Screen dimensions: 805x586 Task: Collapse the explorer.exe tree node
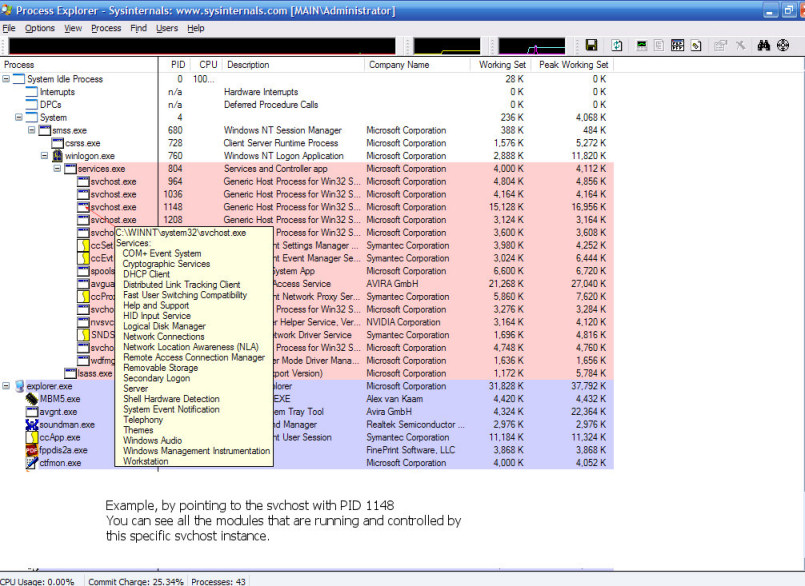tap(6, 386)
